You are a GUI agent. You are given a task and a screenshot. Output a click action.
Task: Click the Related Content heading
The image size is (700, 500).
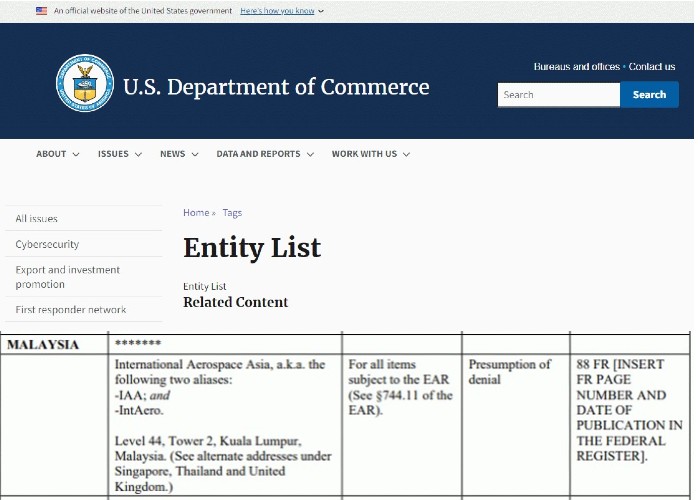pos(235,302)
